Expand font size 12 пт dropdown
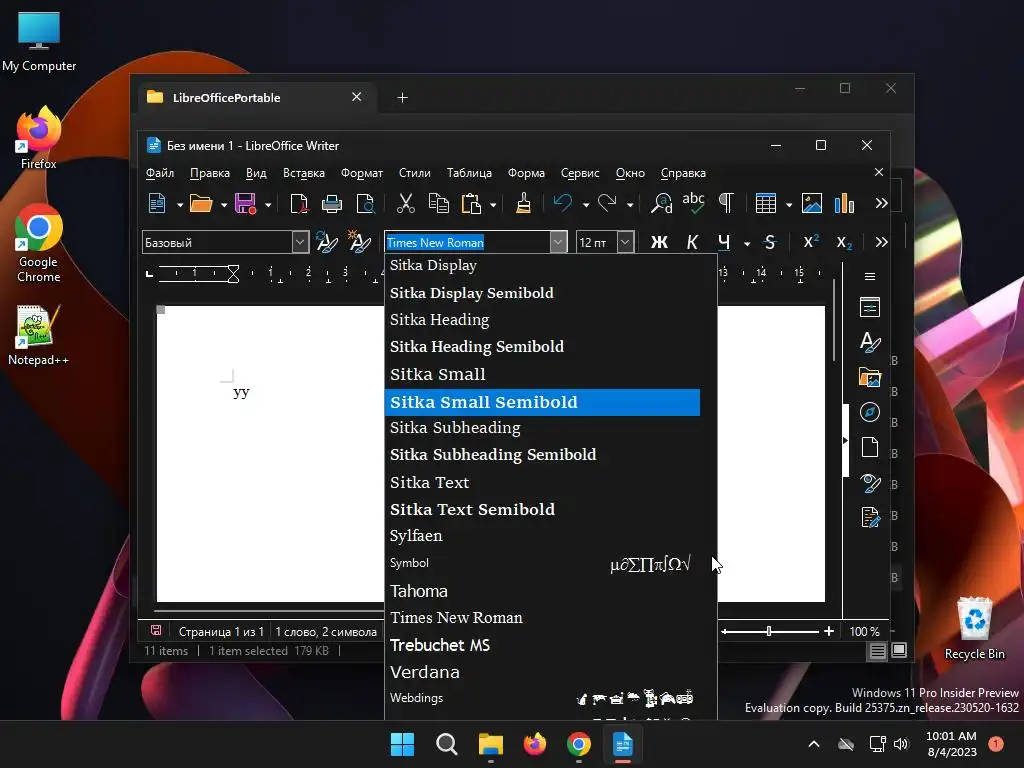 tap(625, 242)
